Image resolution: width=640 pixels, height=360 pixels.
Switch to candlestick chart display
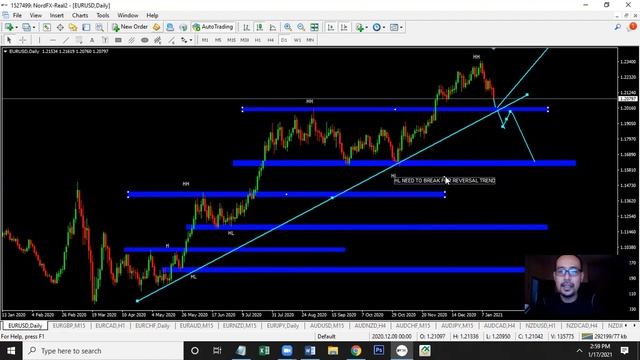tap(259, 27)
